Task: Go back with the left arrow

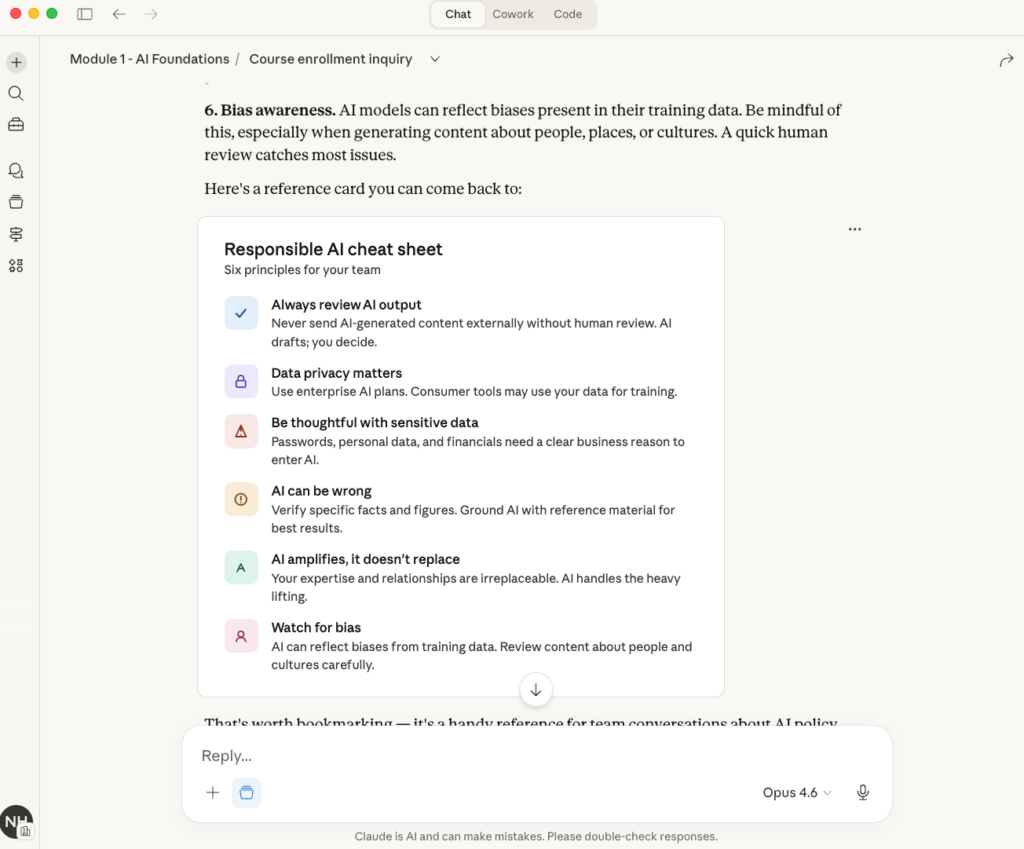Action: 119,14
